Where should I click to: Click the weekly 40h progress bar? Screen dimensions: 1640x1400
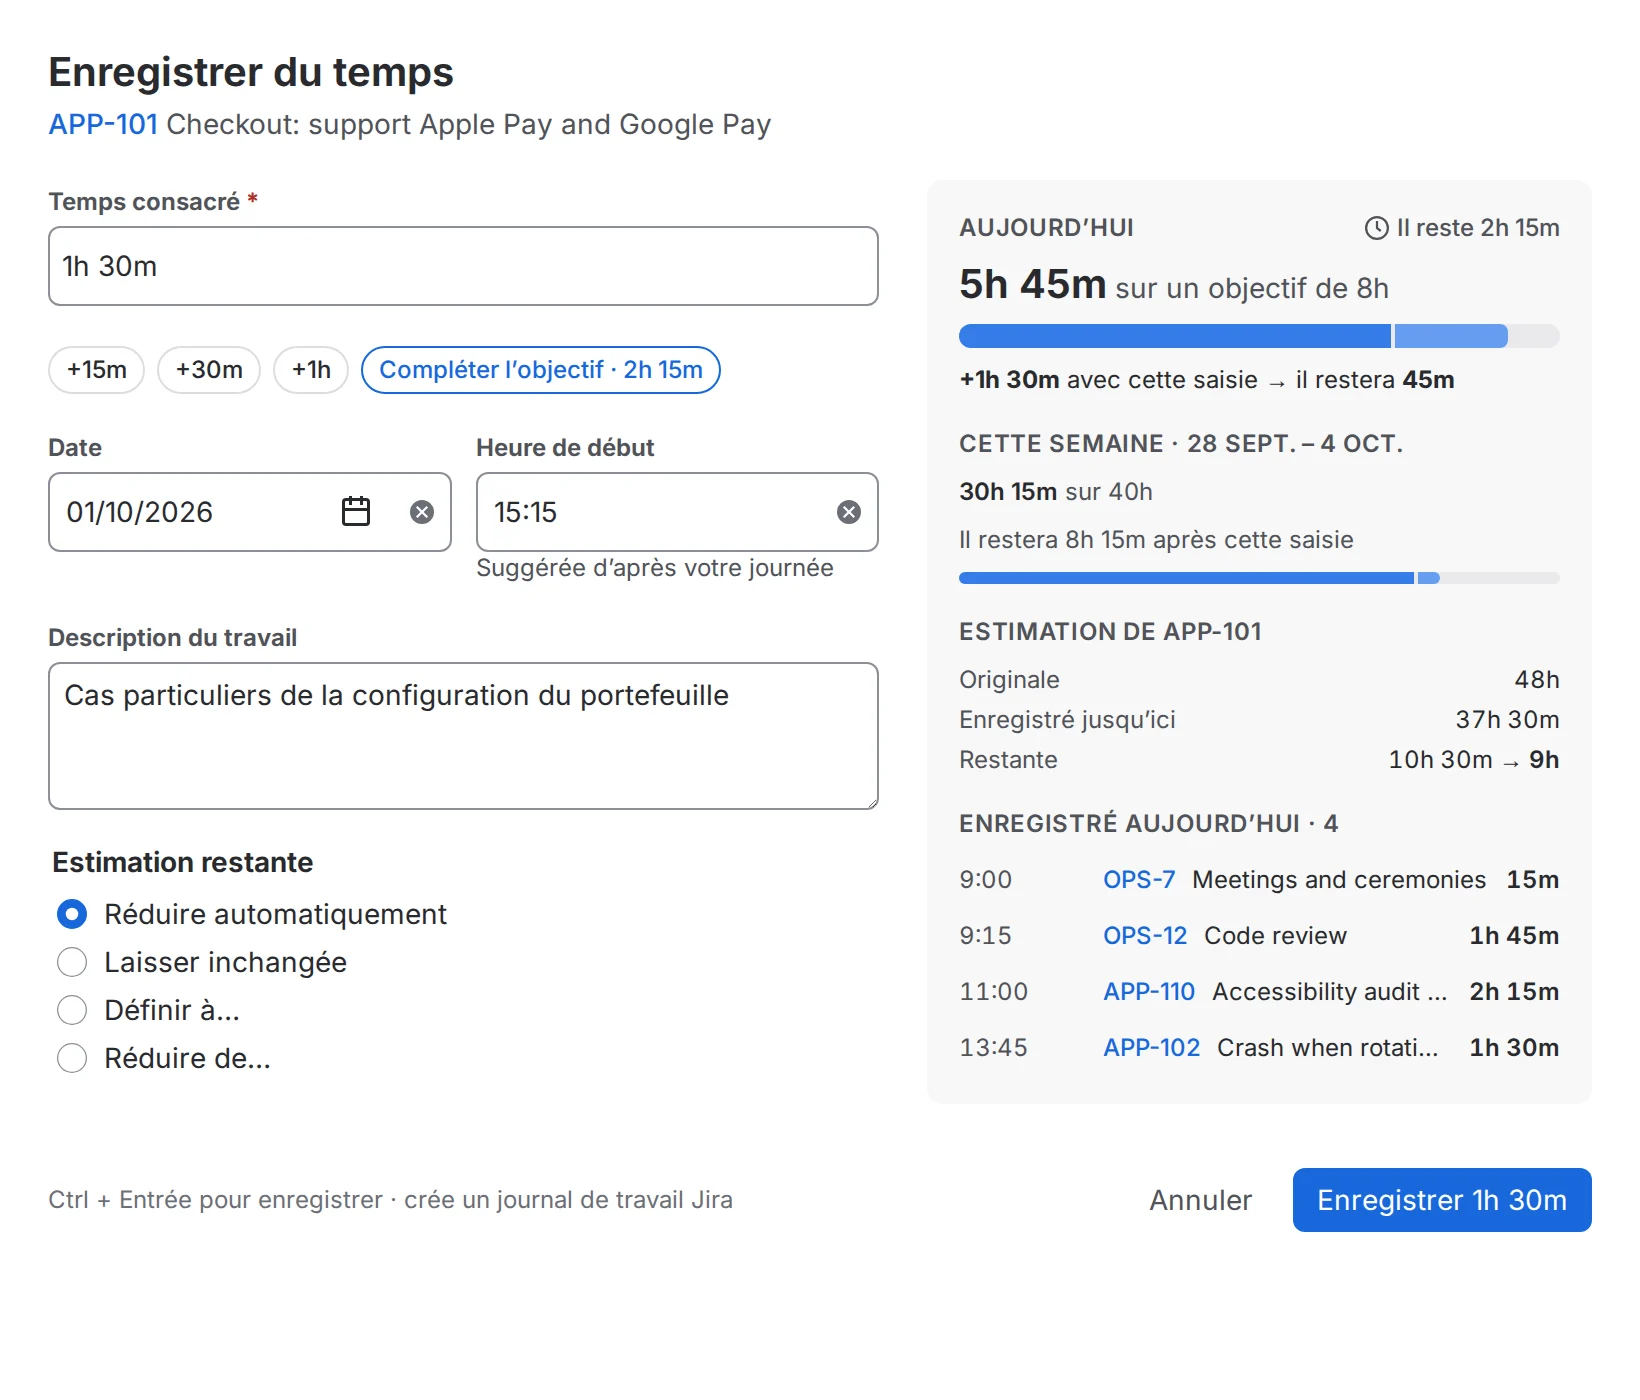click(x=1259, y=578)
